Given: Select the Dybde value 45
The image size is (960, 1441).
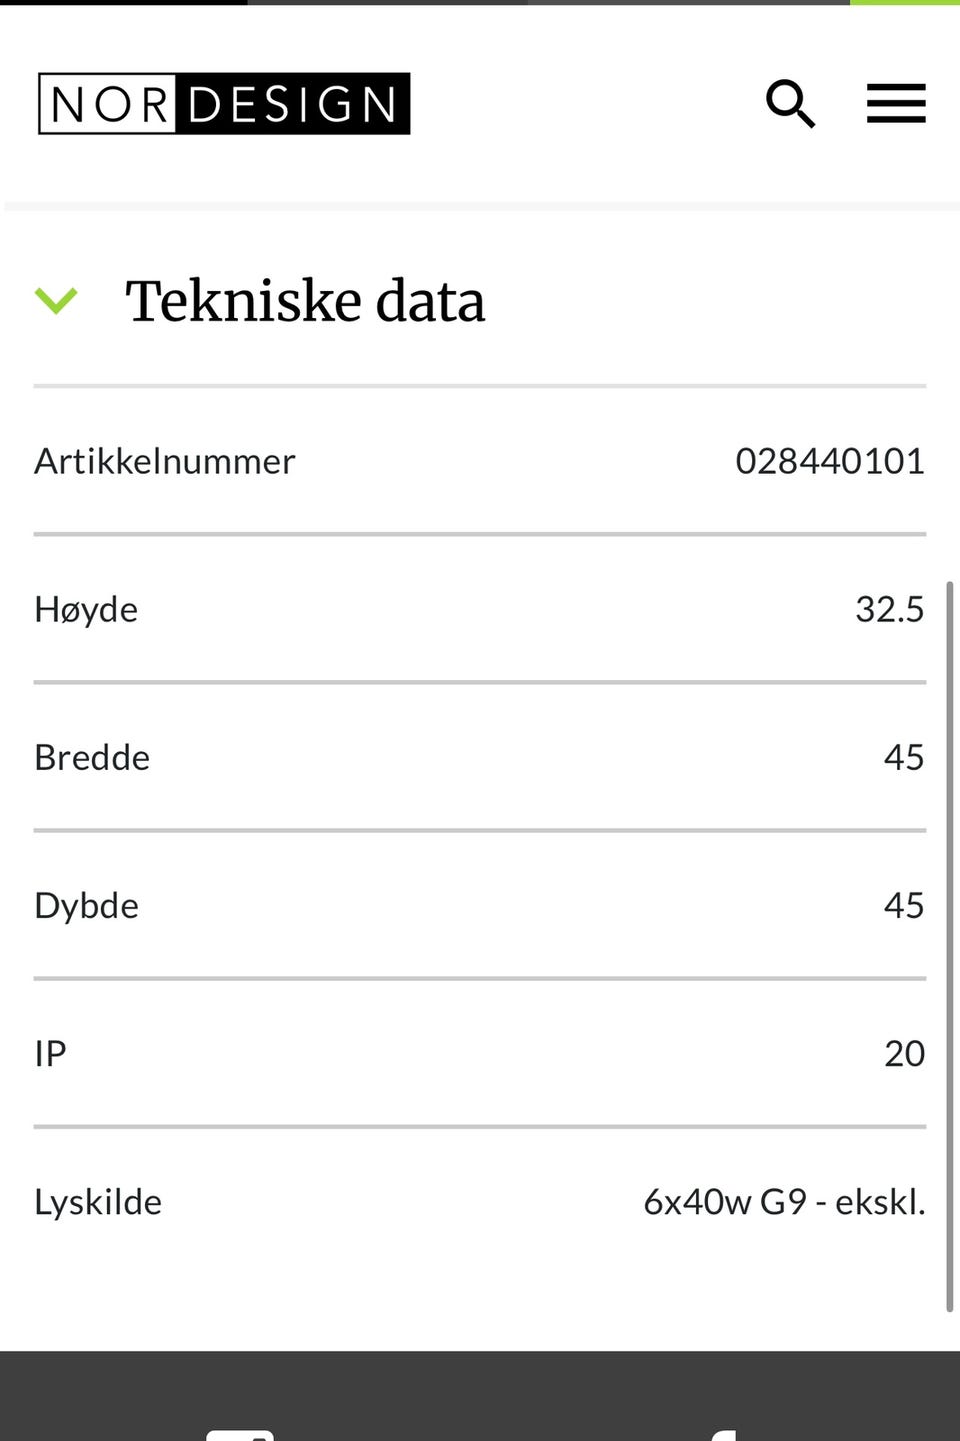Looking at the screenshot, I should coord(903,905).
